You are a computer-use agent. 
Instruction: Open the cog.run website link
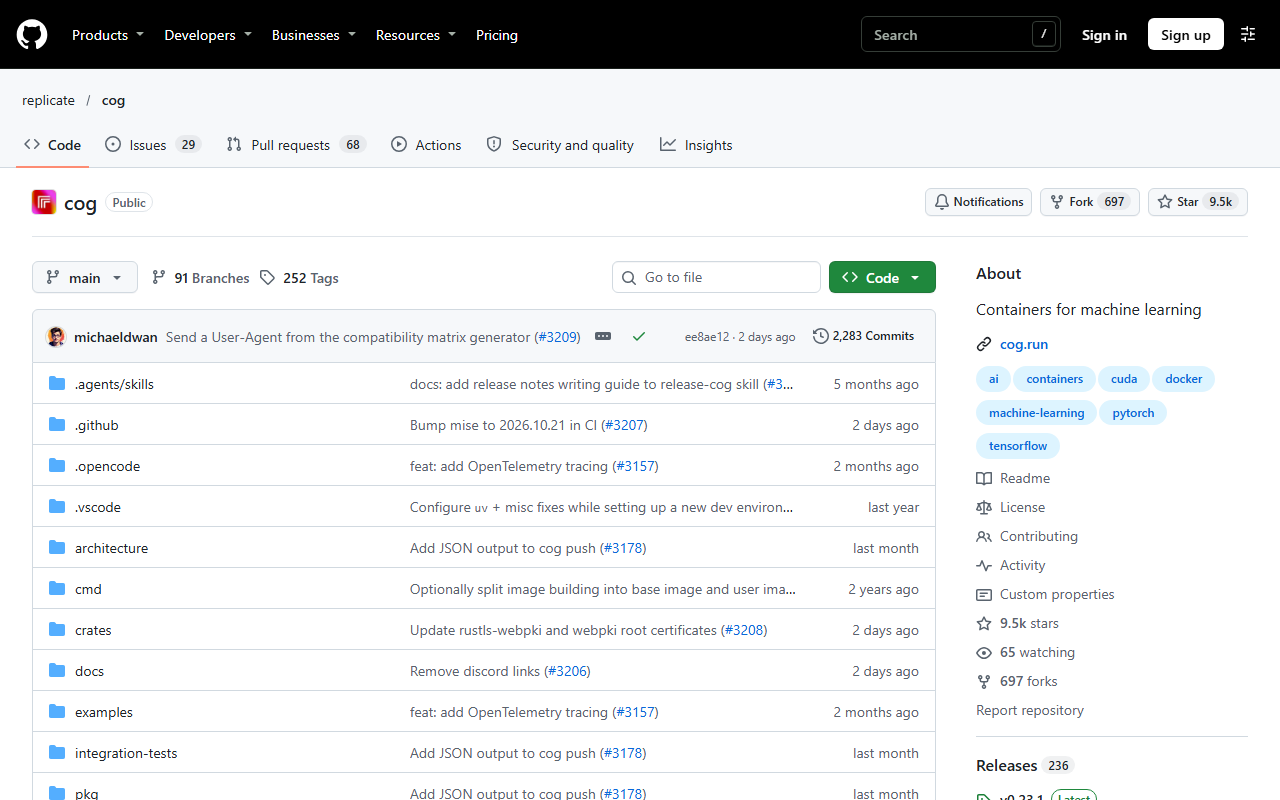tap(1024, 344)
